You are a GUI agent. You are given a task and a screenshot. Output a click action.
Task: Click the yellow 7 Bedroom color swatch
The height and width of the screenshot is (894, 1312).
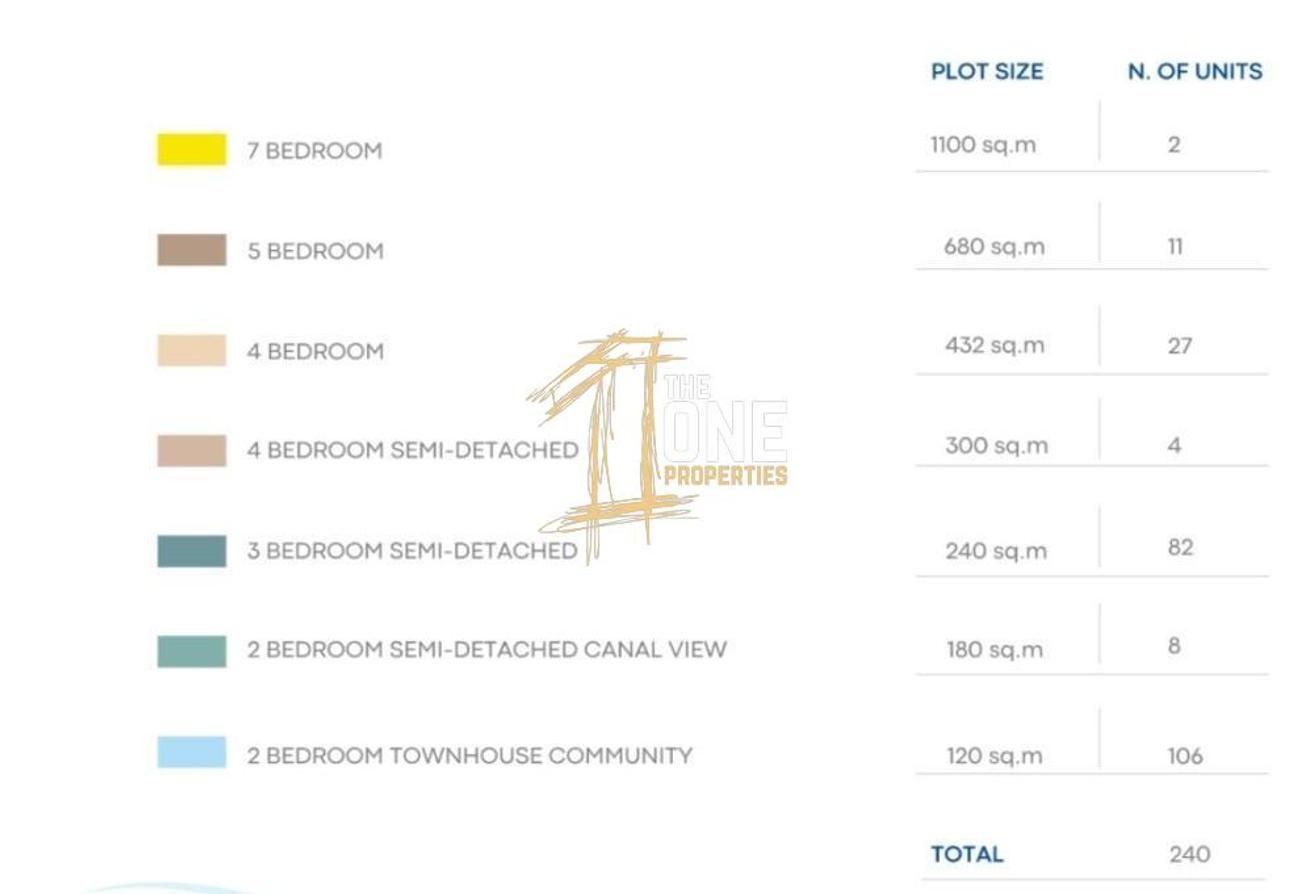pyautogui.click(x=191, y=150)
